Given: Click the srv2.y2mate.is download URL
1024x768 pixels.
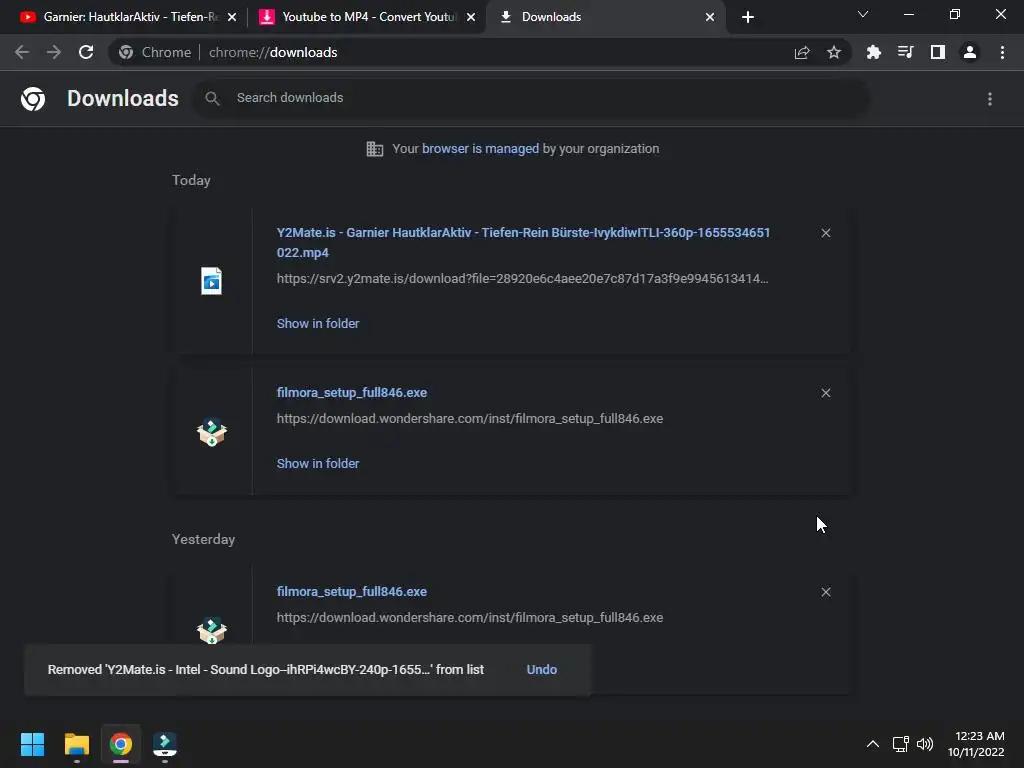Looking at the screenshot, I should click(522, 279).
